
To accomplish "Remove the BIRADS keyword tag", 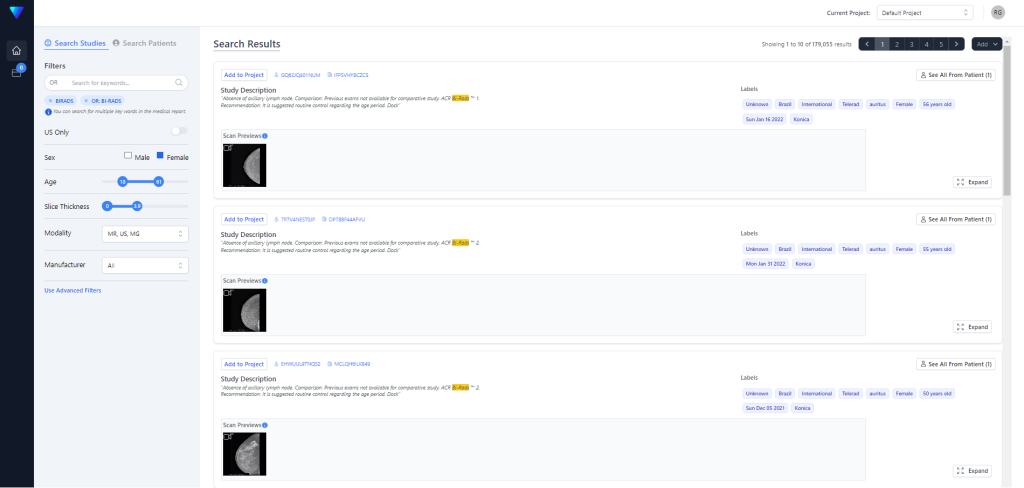I will [51, 101].
